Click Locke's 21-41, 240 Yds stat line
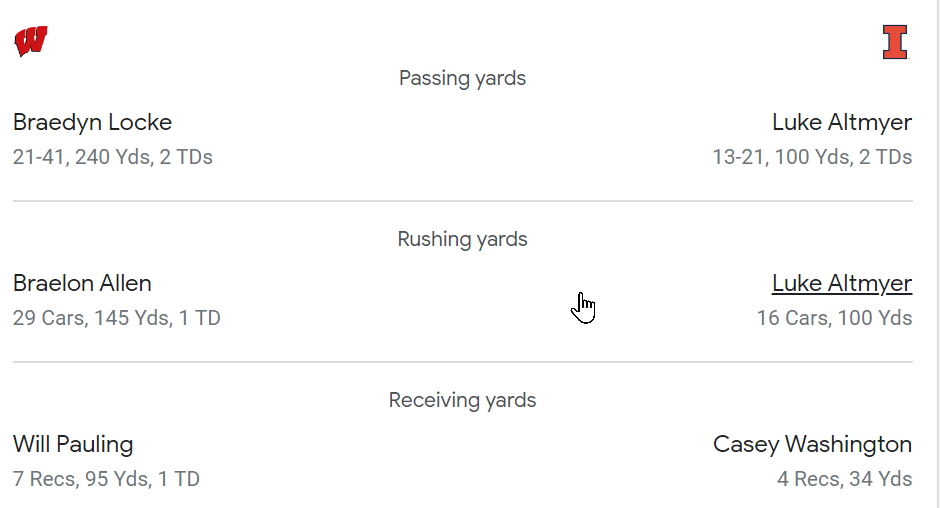This screenshot has height=508, width=940. pos(113,157)
